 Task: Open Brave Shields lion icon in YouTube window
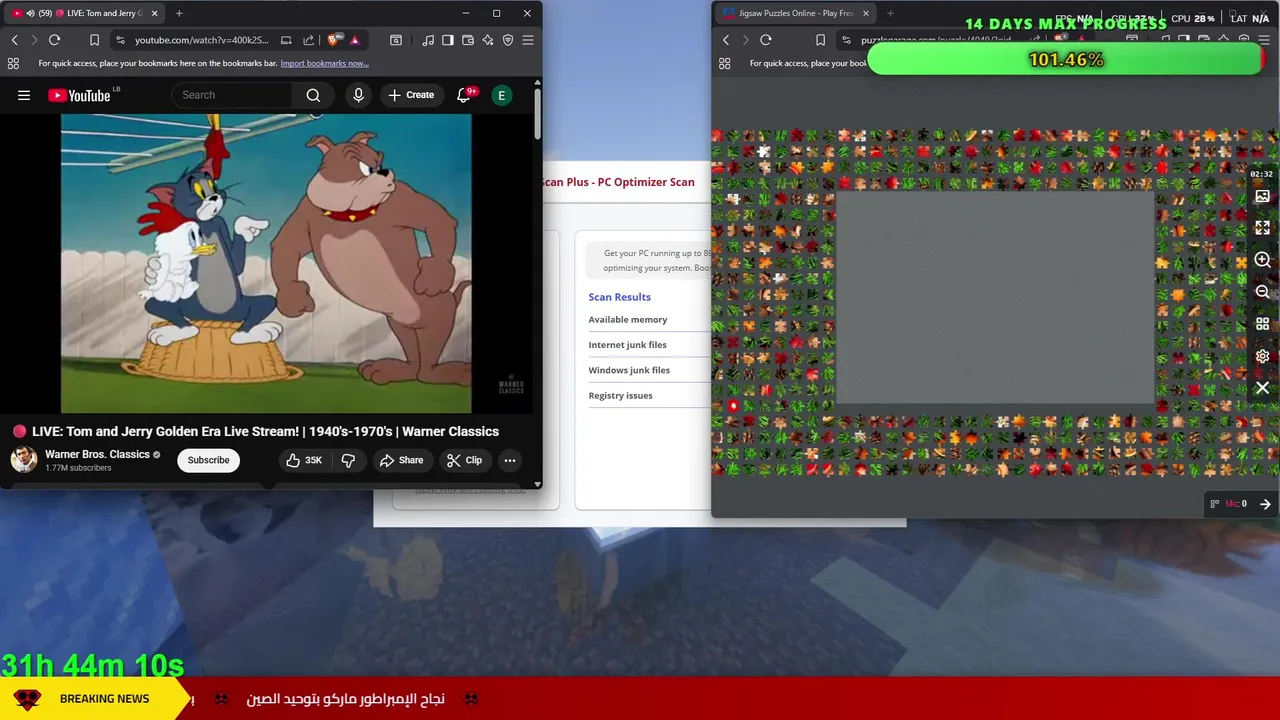[x=333, y=40]
